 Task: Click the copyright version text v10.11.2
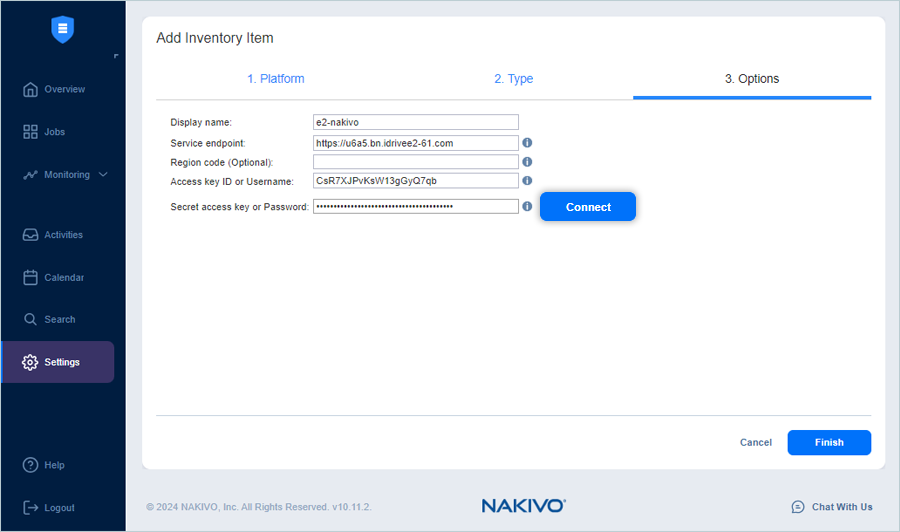[x=259, y=507]
